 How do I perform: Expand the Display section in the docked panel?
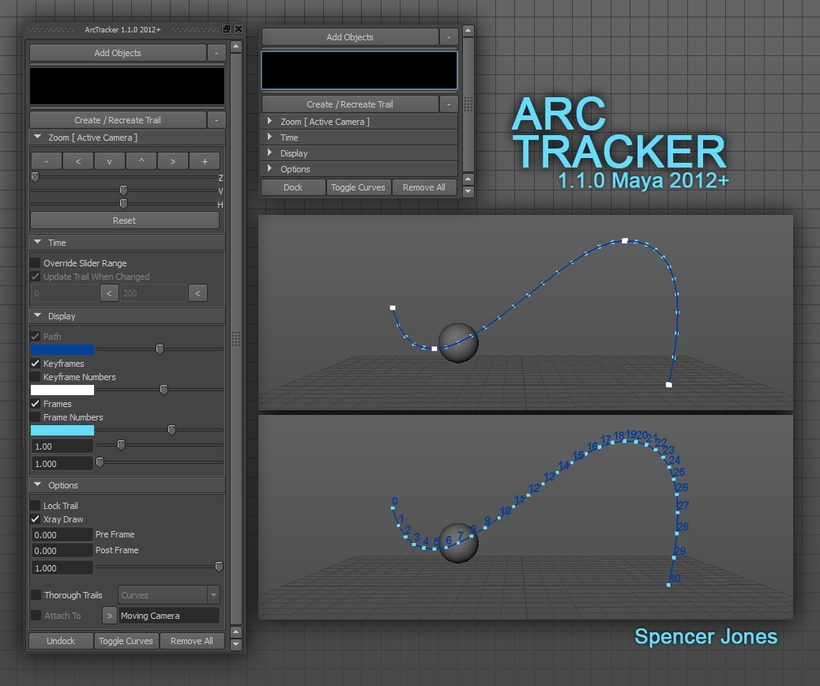click(270, 153)
